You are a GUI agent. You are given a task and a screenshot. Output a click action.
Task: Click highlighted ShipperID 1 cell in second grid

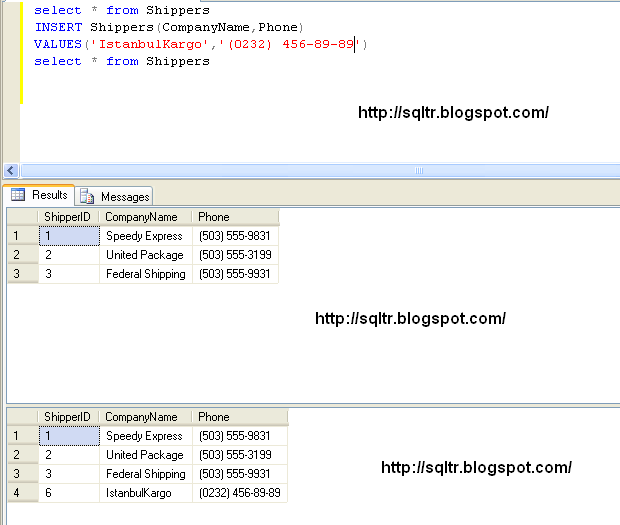(69, 436)
